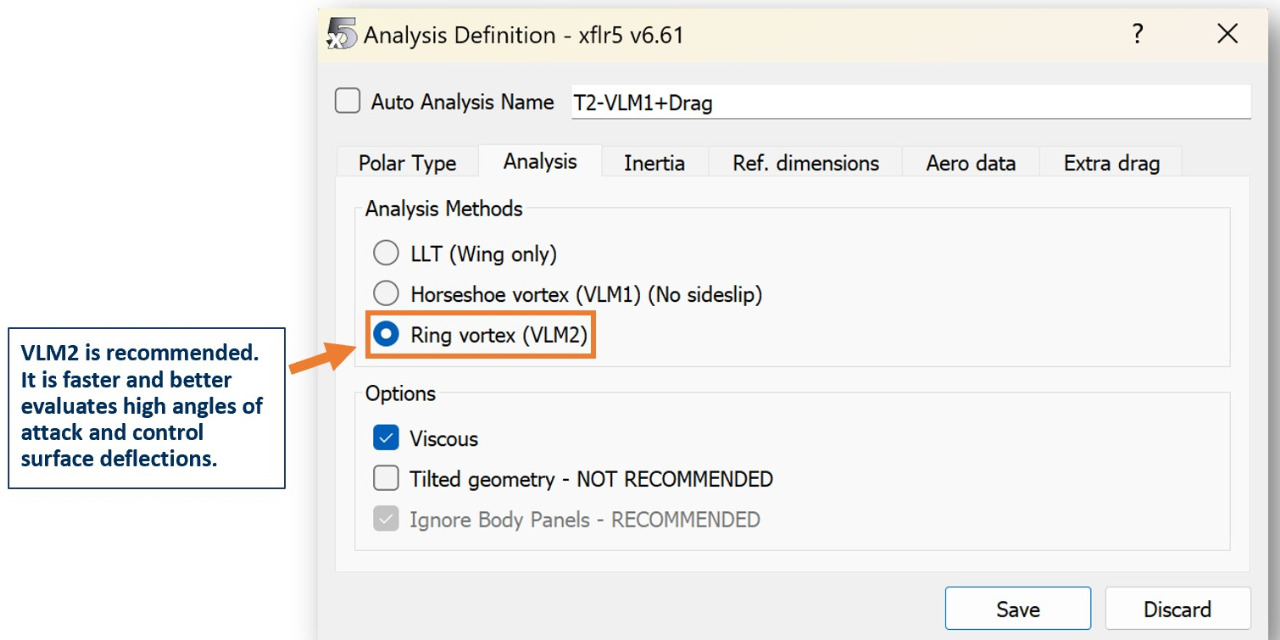Click the Ignore Body Panels checkbox
The width and height of the screenshot is (1280, 640).
(386, 519)
